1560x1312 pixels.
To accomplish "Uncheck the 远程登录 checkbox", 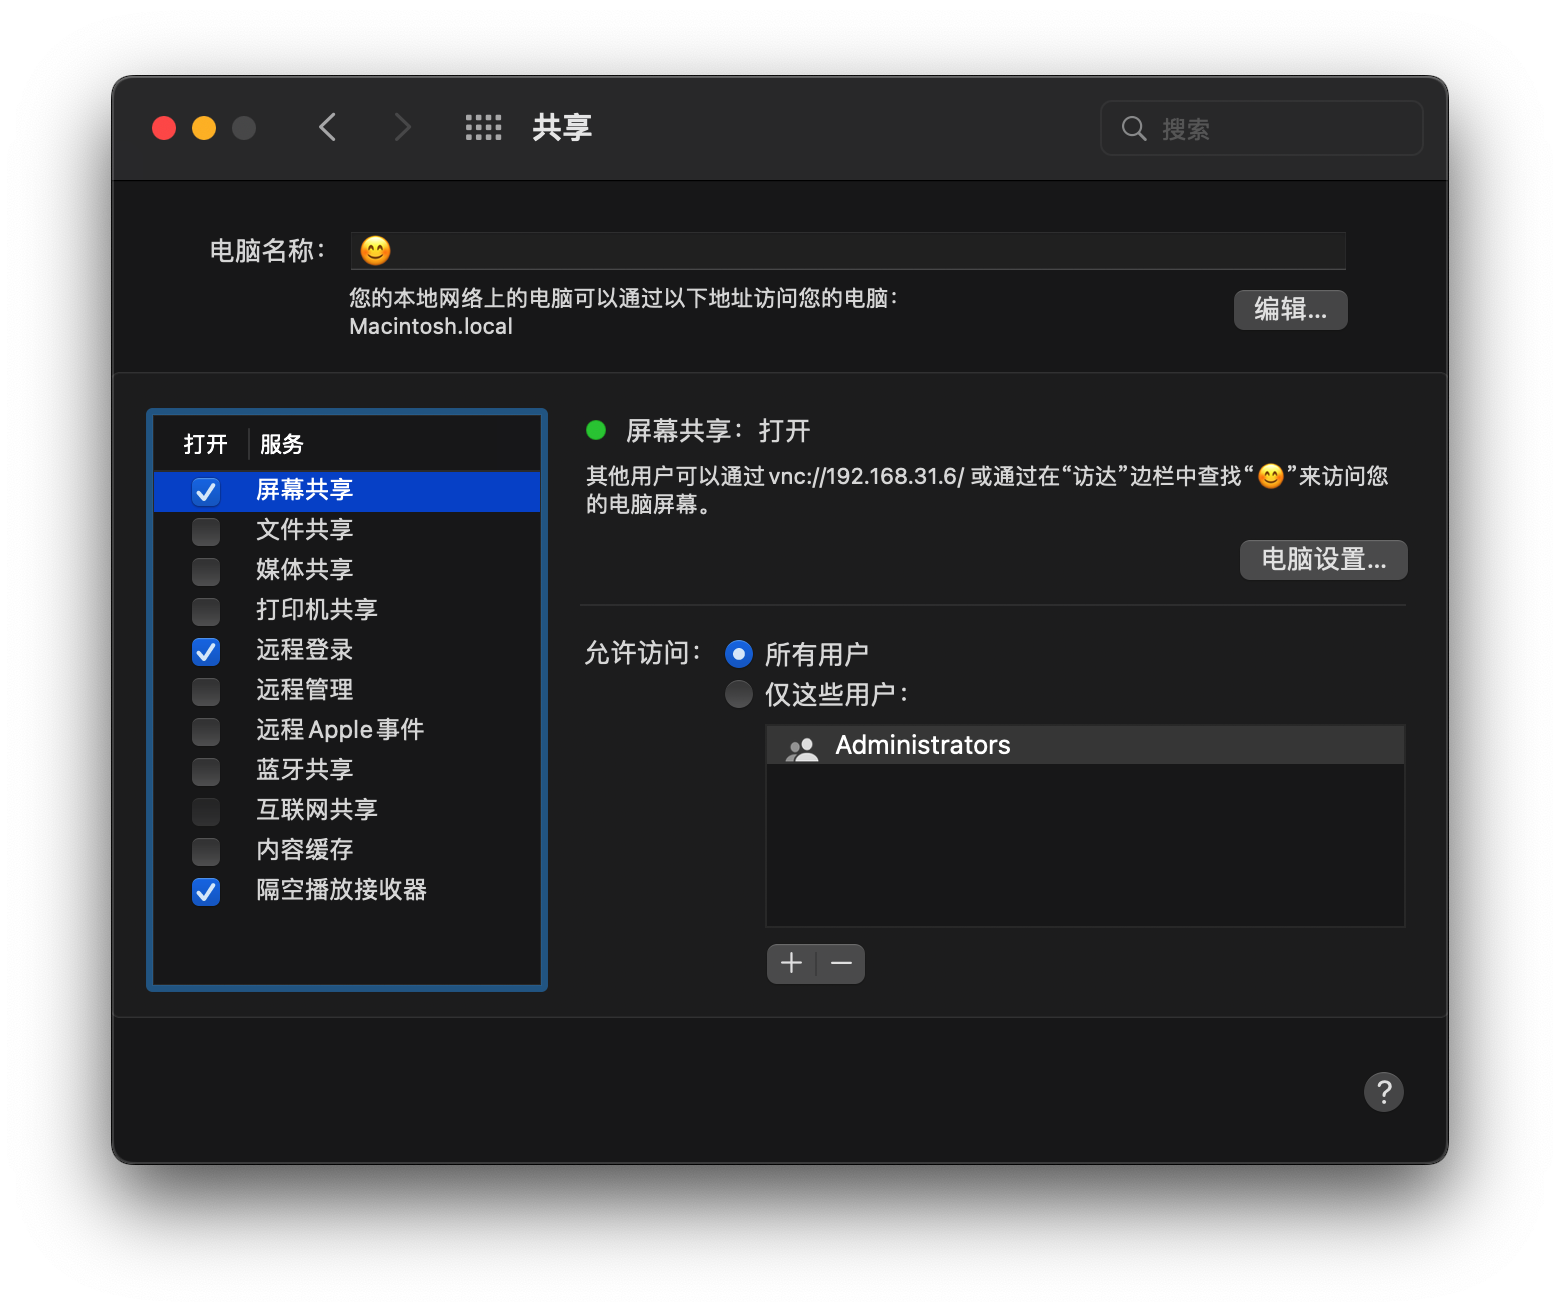I will click(x=206, y=651).
